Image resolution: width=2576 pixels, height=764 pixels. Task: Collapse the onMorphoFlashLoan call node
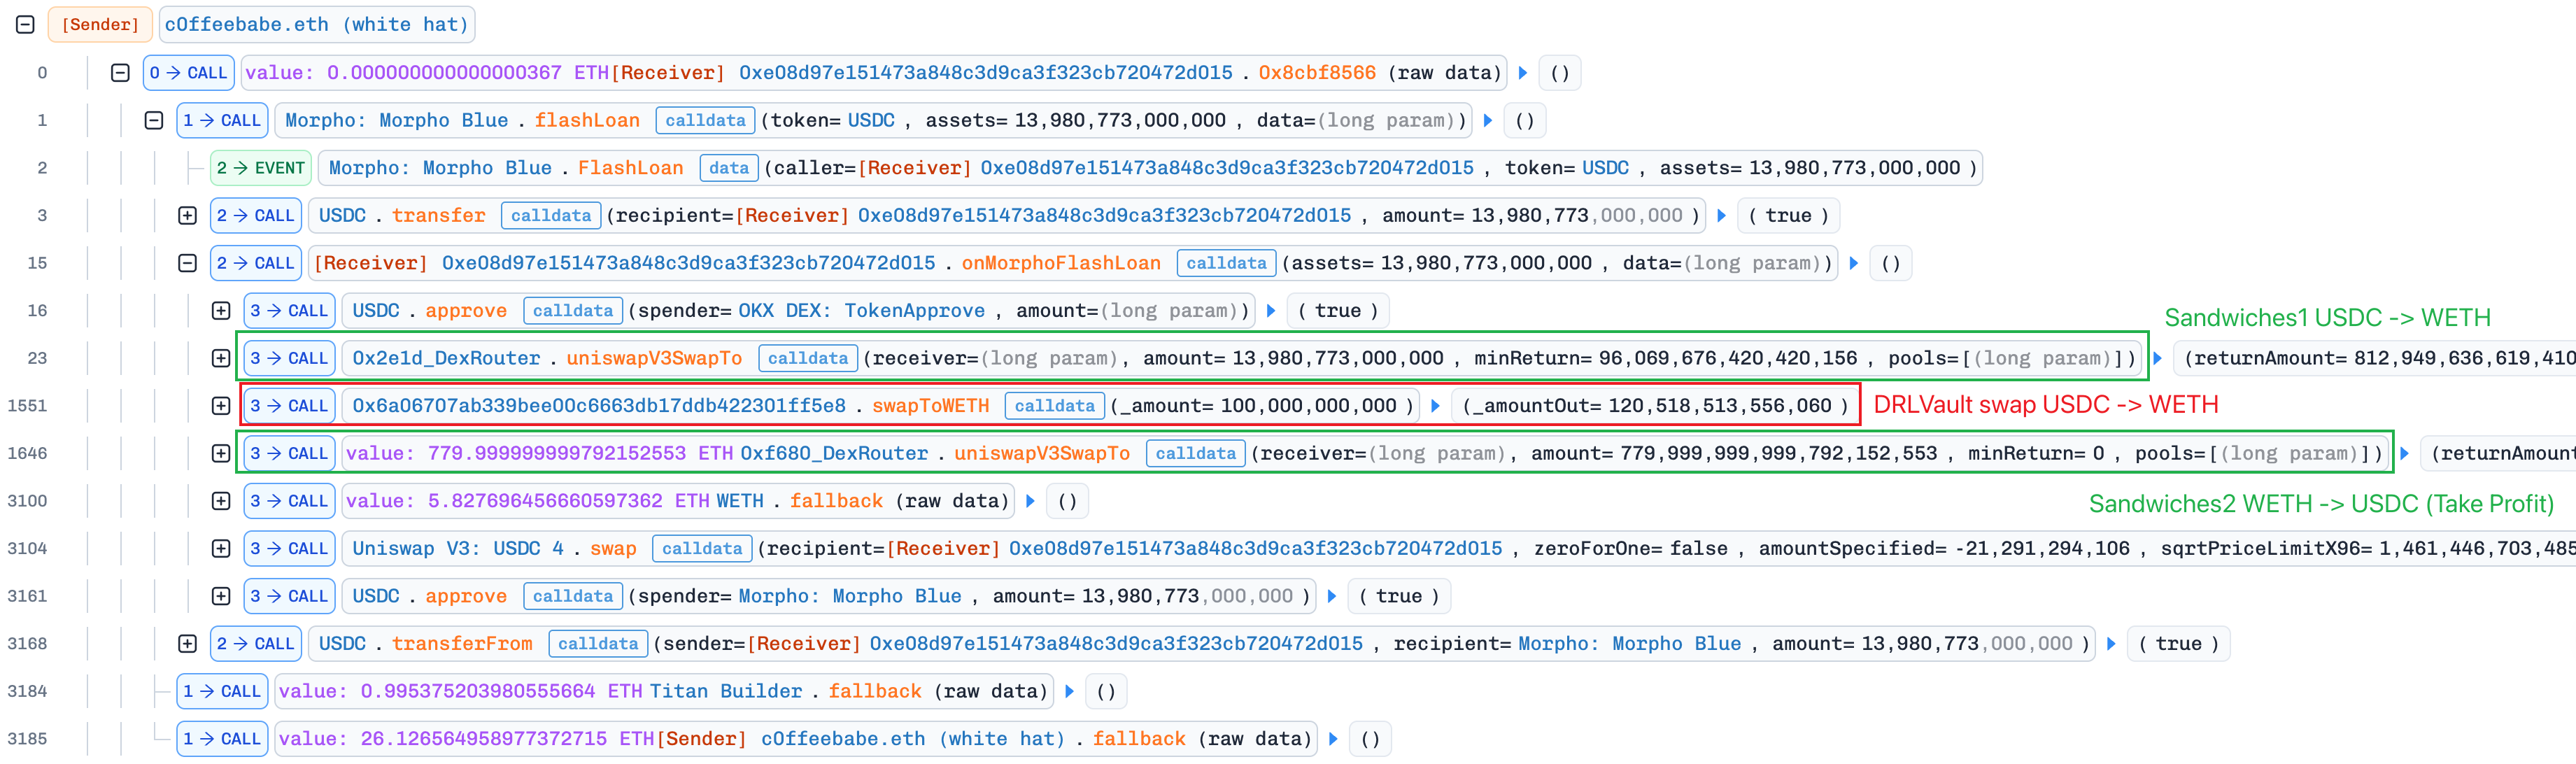point(187,263)
